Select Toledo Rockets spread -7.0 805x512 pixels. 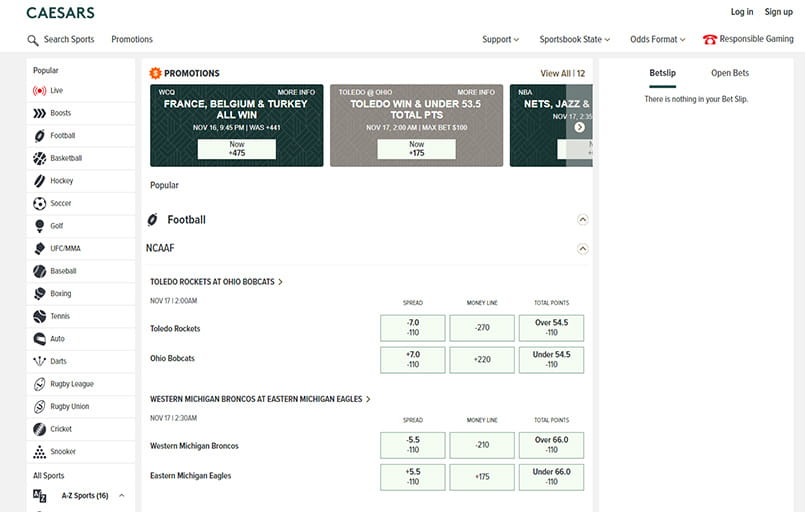click(413, 328)
